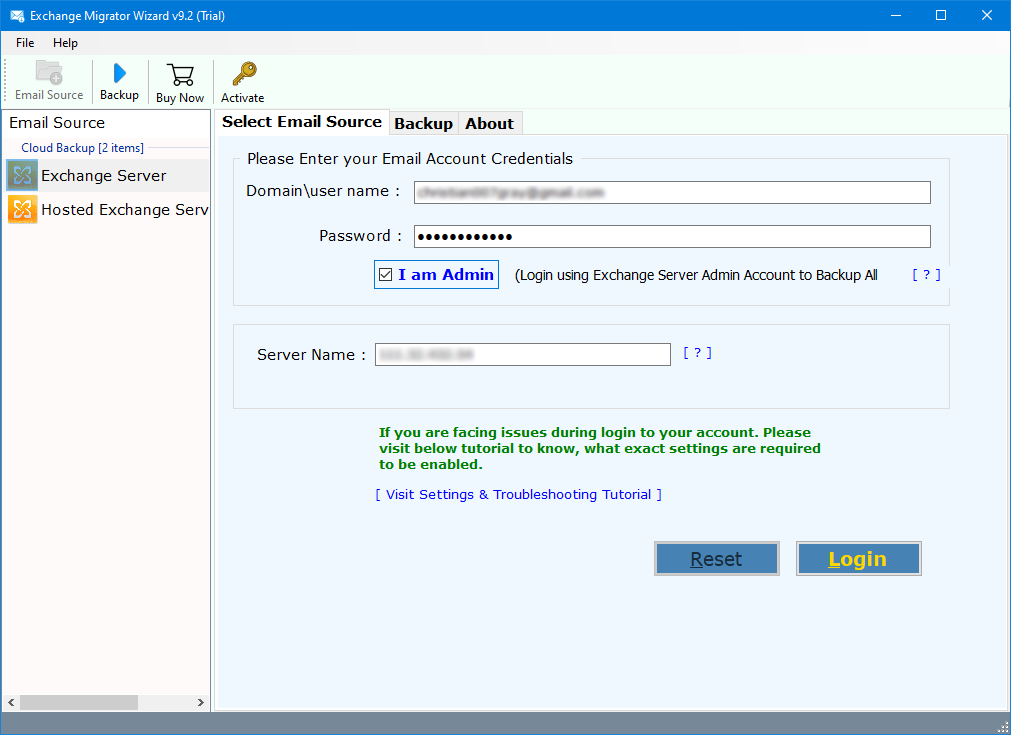Switch to Select Email Source tab

tap(302, 122)
